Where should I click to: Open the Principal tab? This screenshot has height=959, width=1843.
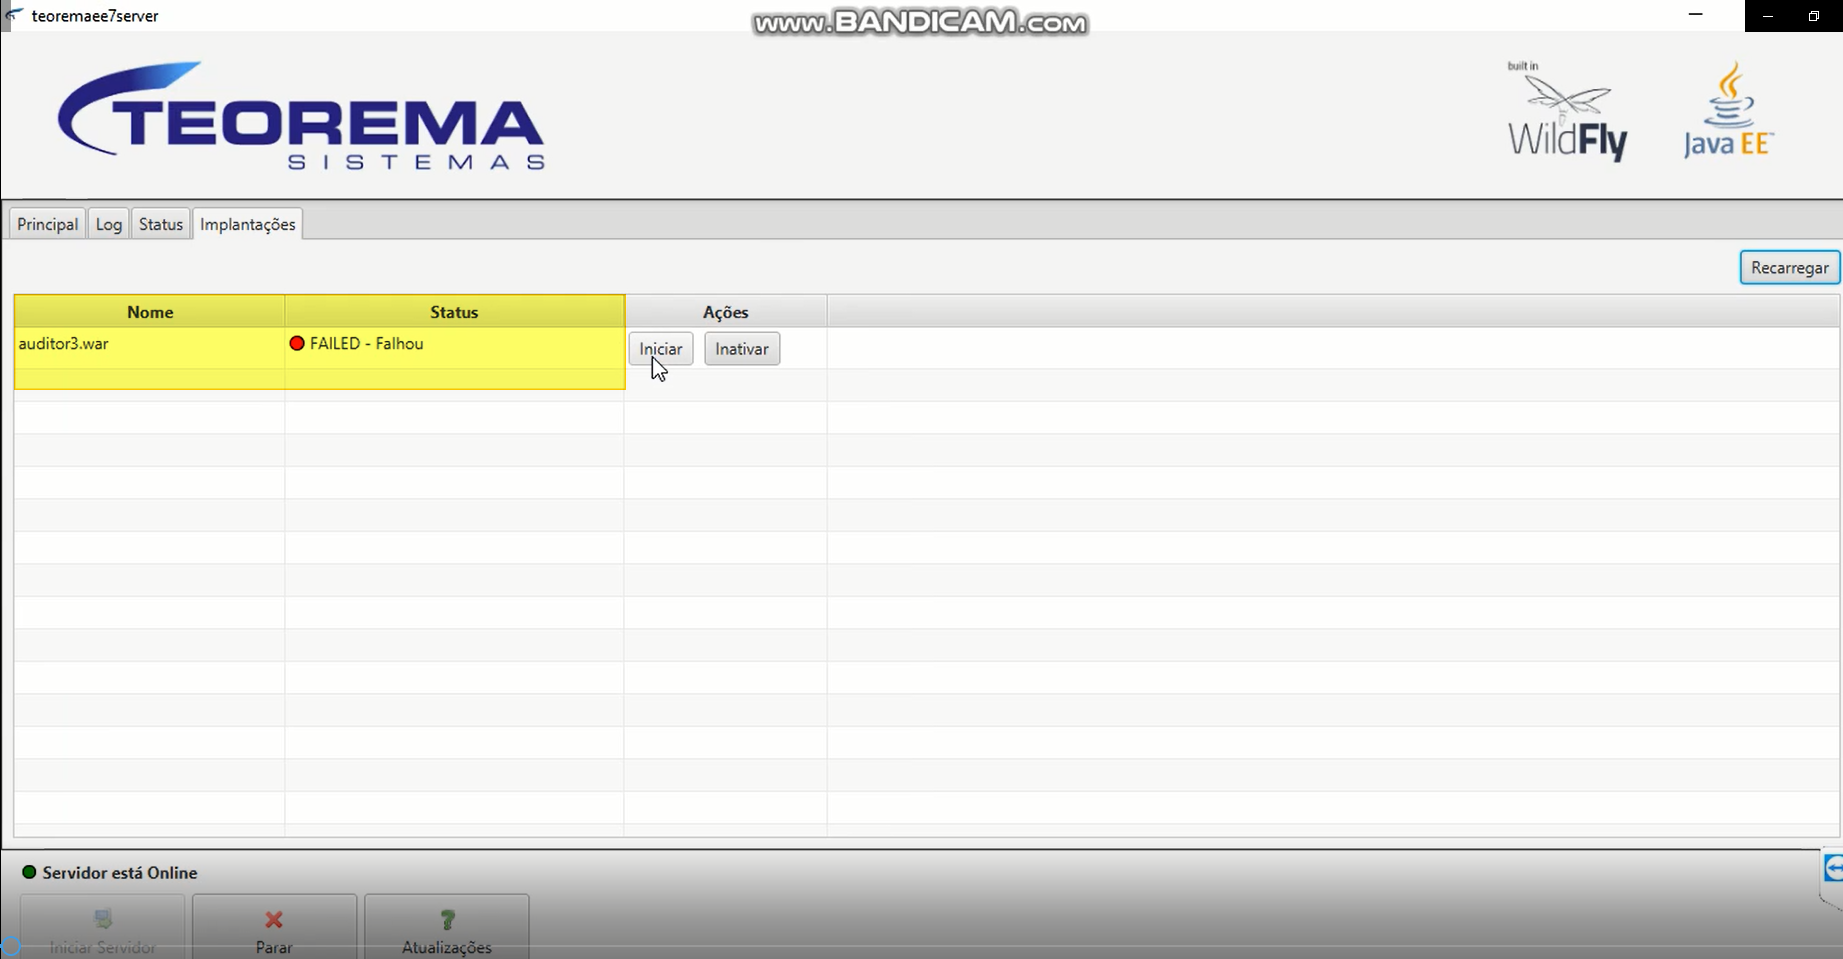coord(47,224)
